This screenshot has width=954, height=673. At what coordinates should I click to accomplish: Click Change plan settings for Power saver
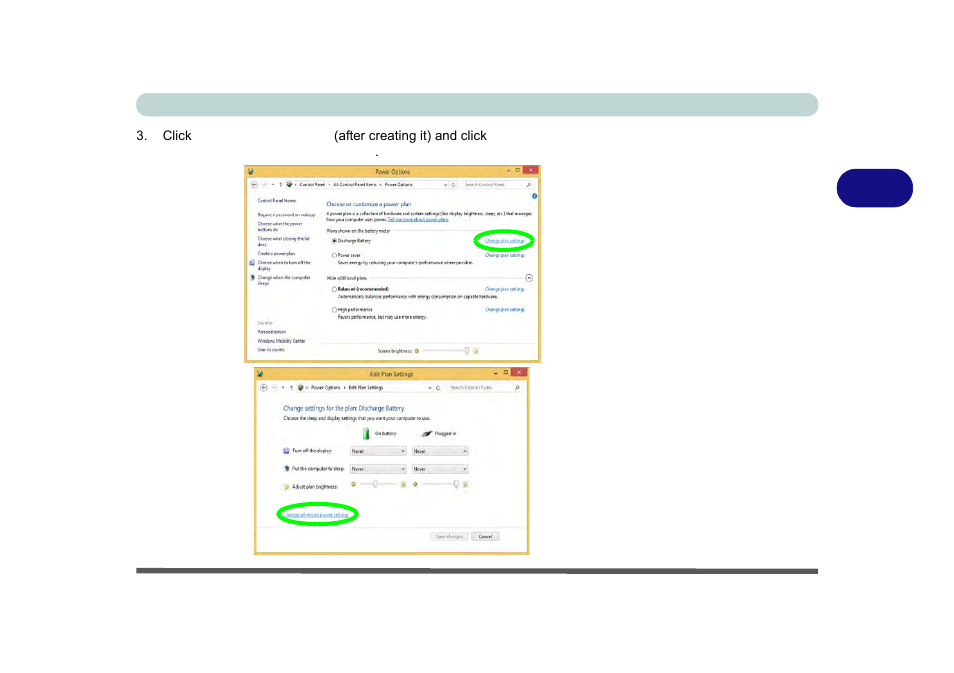(504, 256)
